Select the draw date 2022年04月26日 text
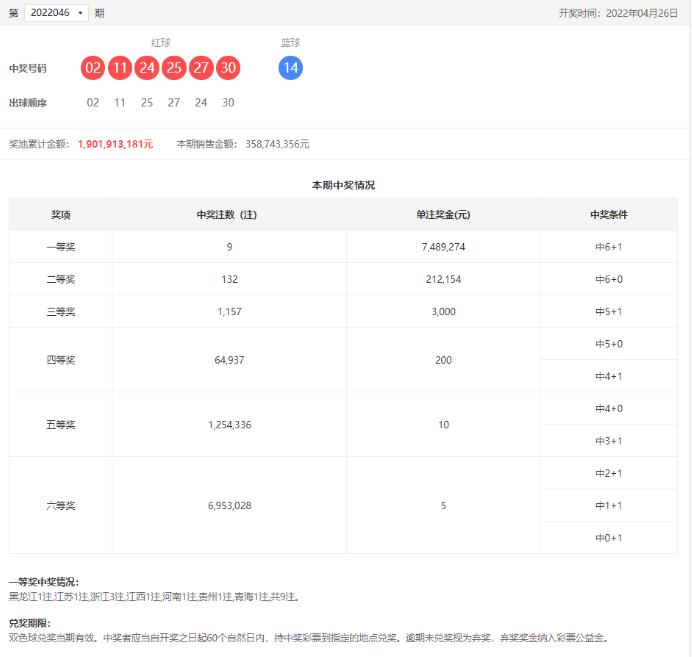Image resolution: width=692 pixels, height=657 pixels. point(642,13)
